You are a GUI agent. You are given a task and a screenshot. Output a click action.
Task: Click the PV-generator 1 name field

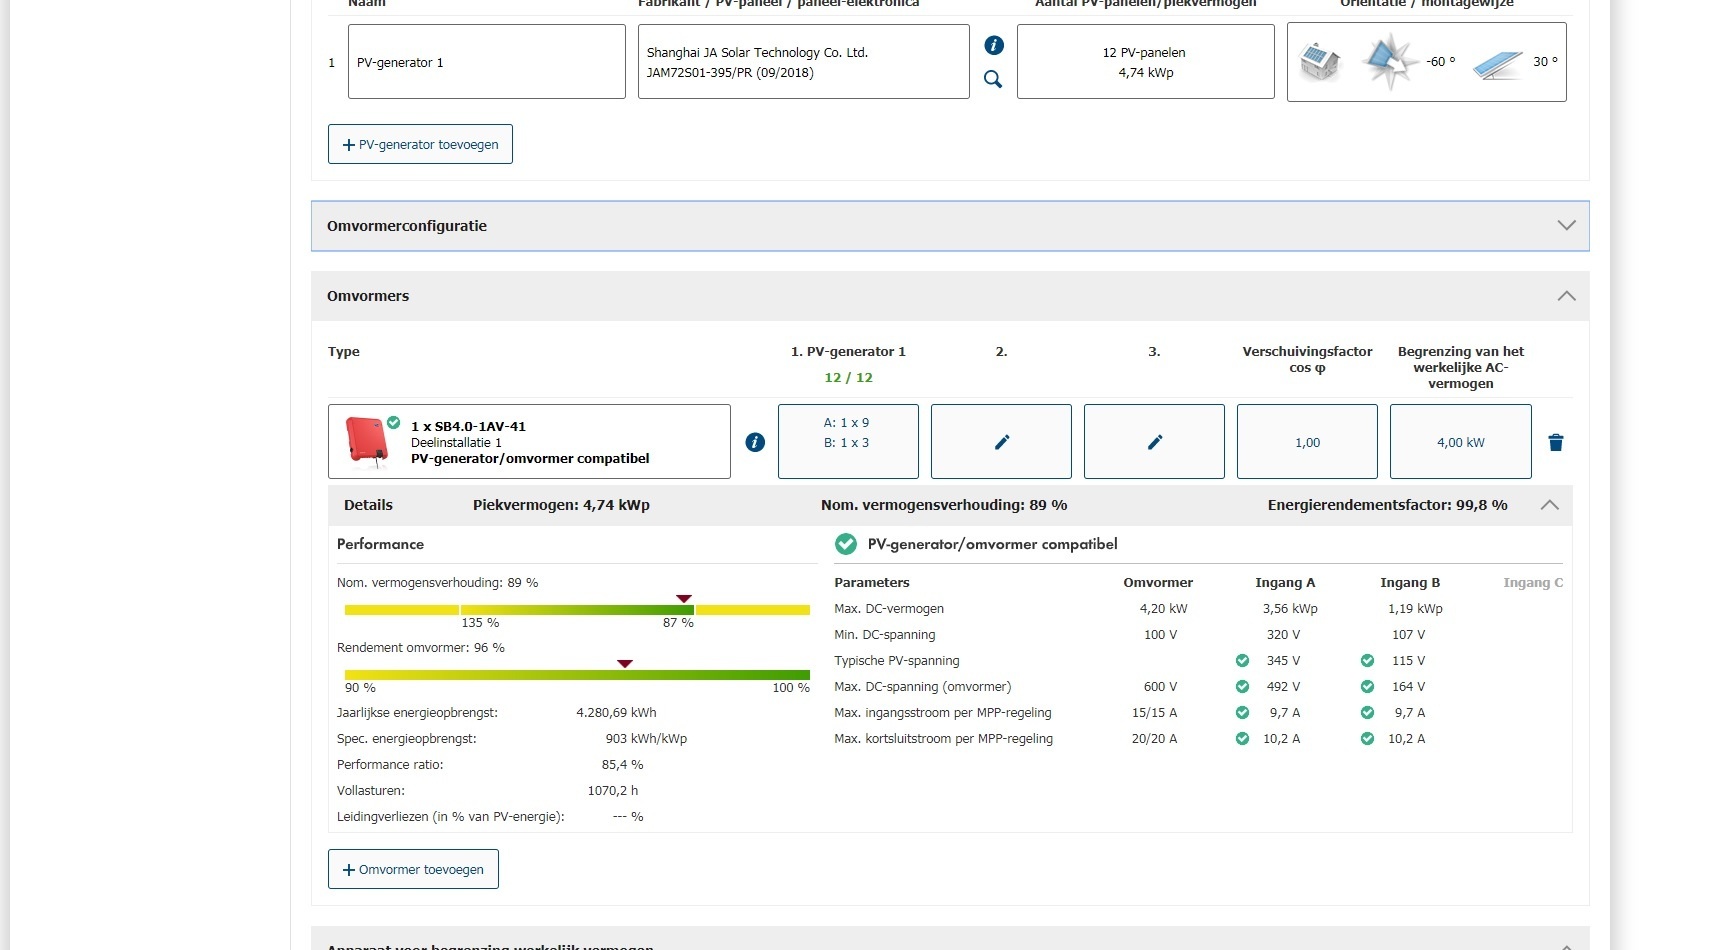pyautogui.click(x=486, y=62)
